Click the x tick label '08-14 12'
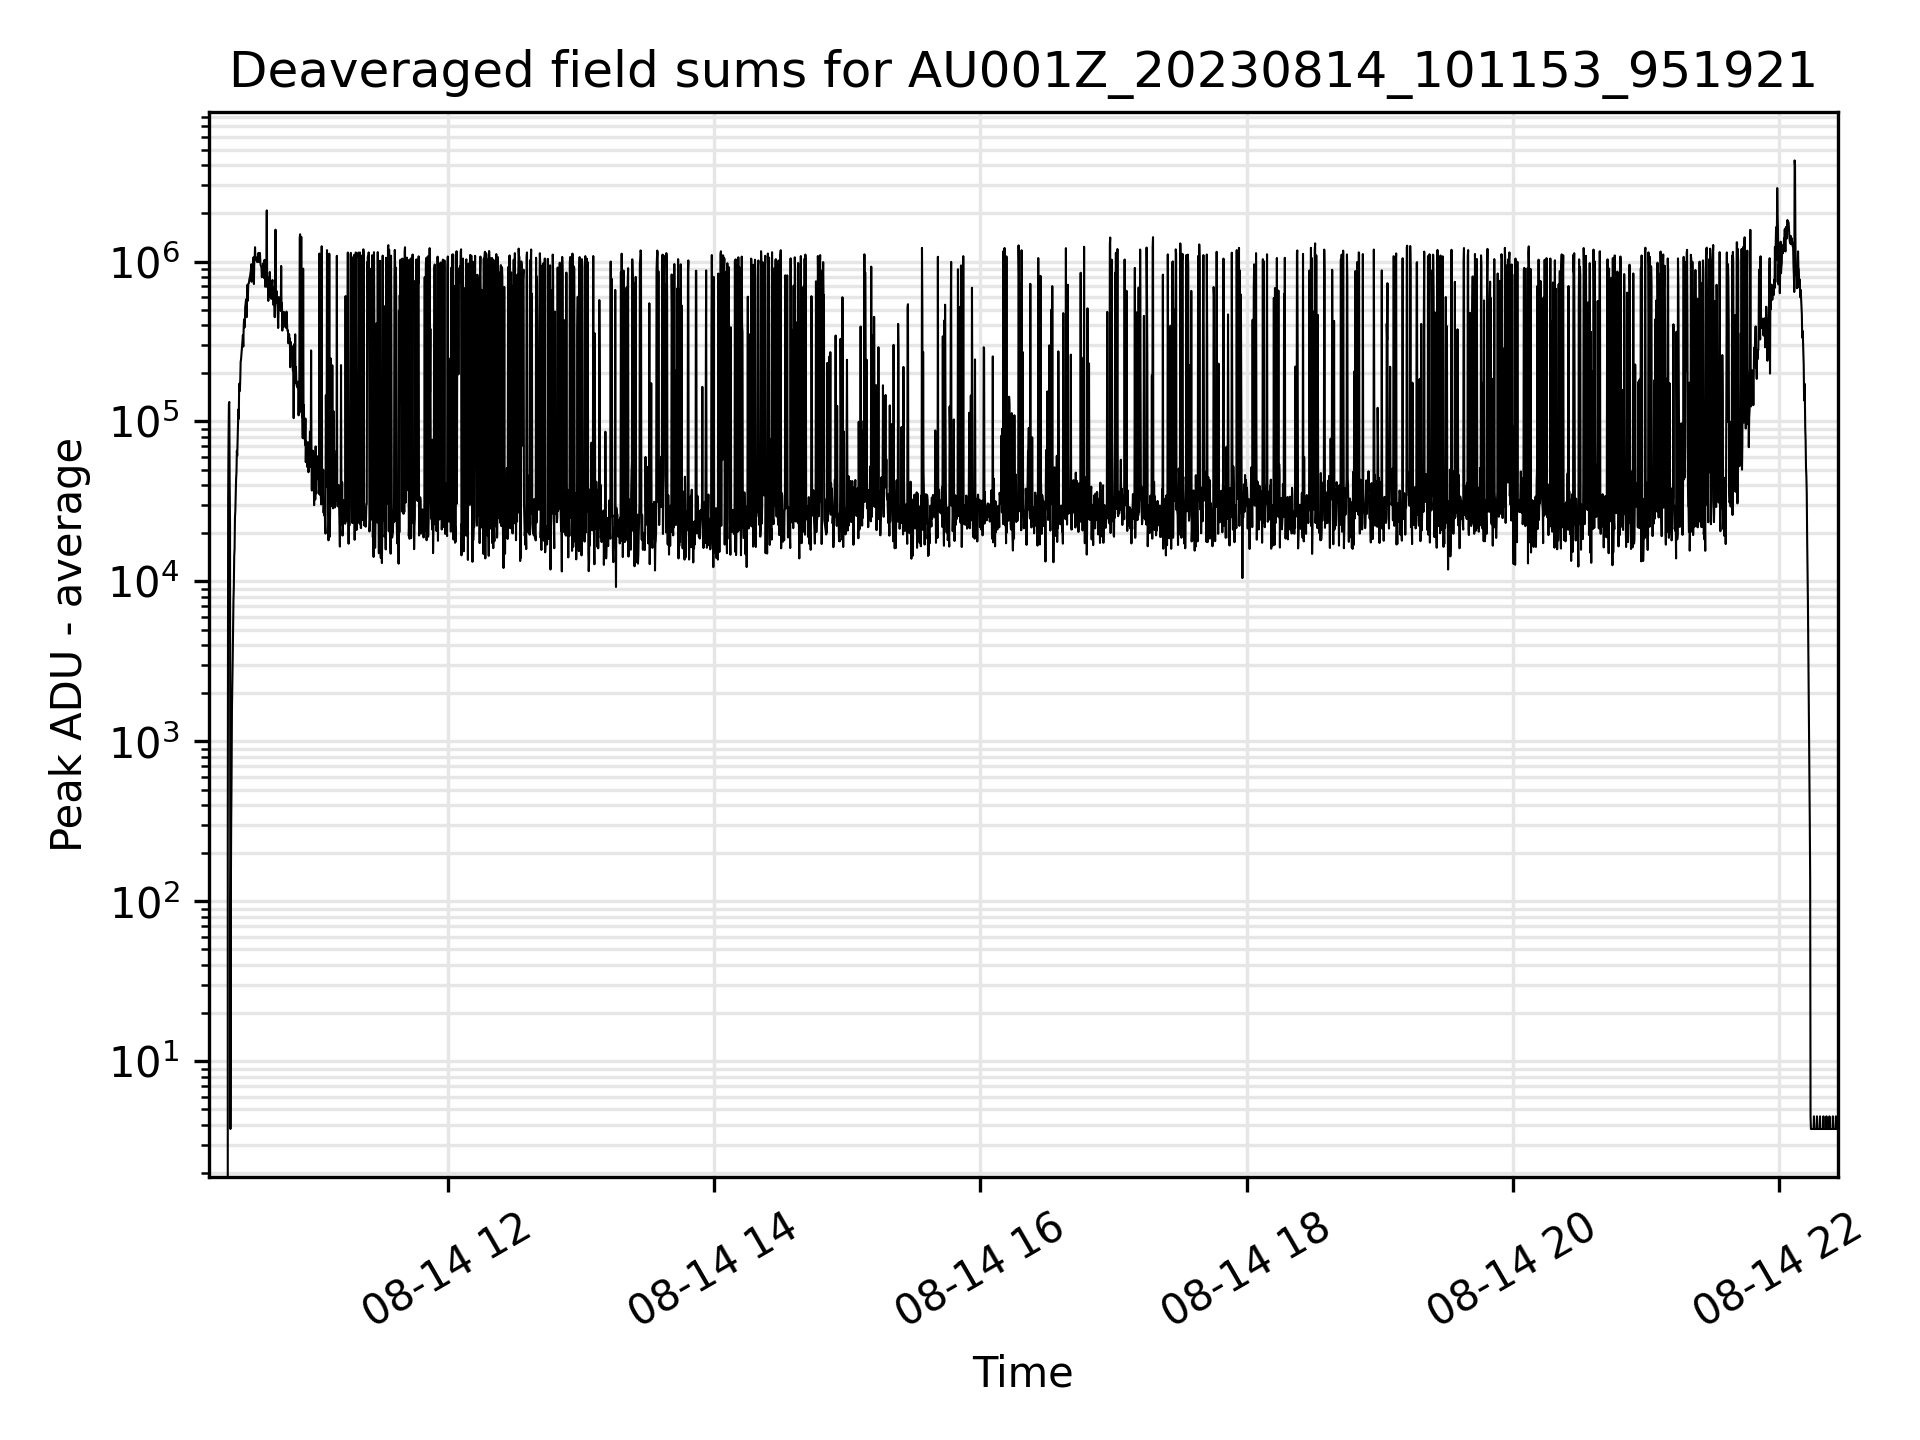Viewport: 1920px width, 1440px height. point(446,1269)
